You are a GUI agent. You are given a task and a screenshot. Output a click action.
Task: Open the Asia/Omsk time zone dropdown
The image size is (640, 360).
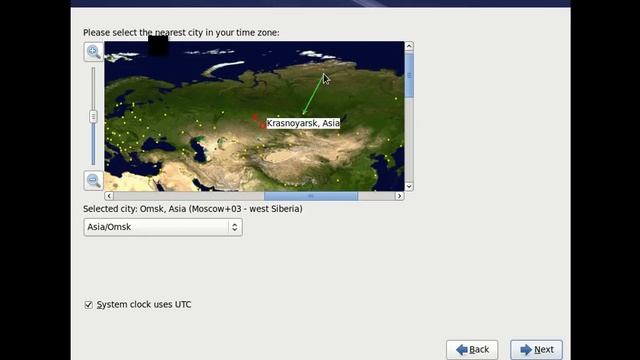click(163, 227)
